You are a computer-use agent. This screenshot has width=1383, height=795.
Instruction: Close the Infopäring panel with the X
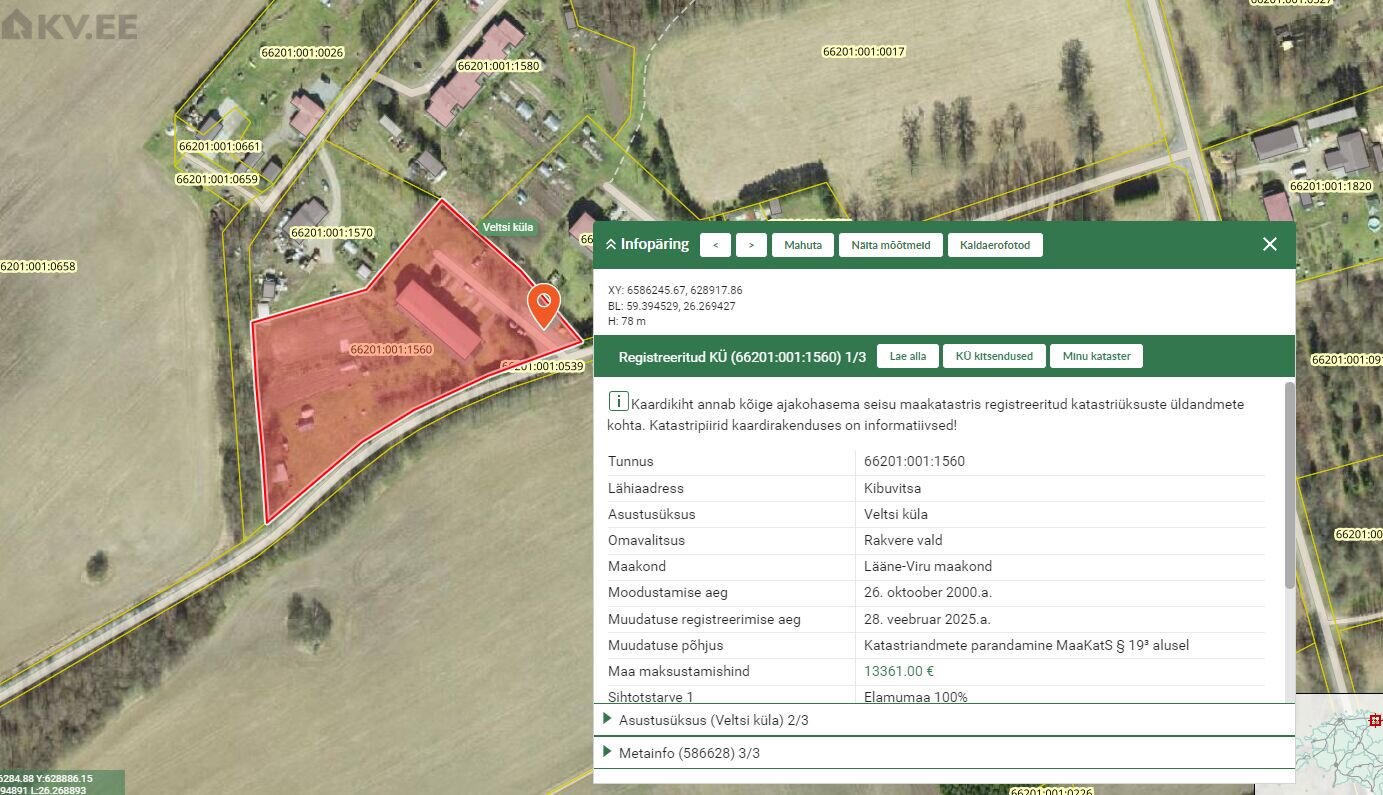click(x=1269, y=244)
